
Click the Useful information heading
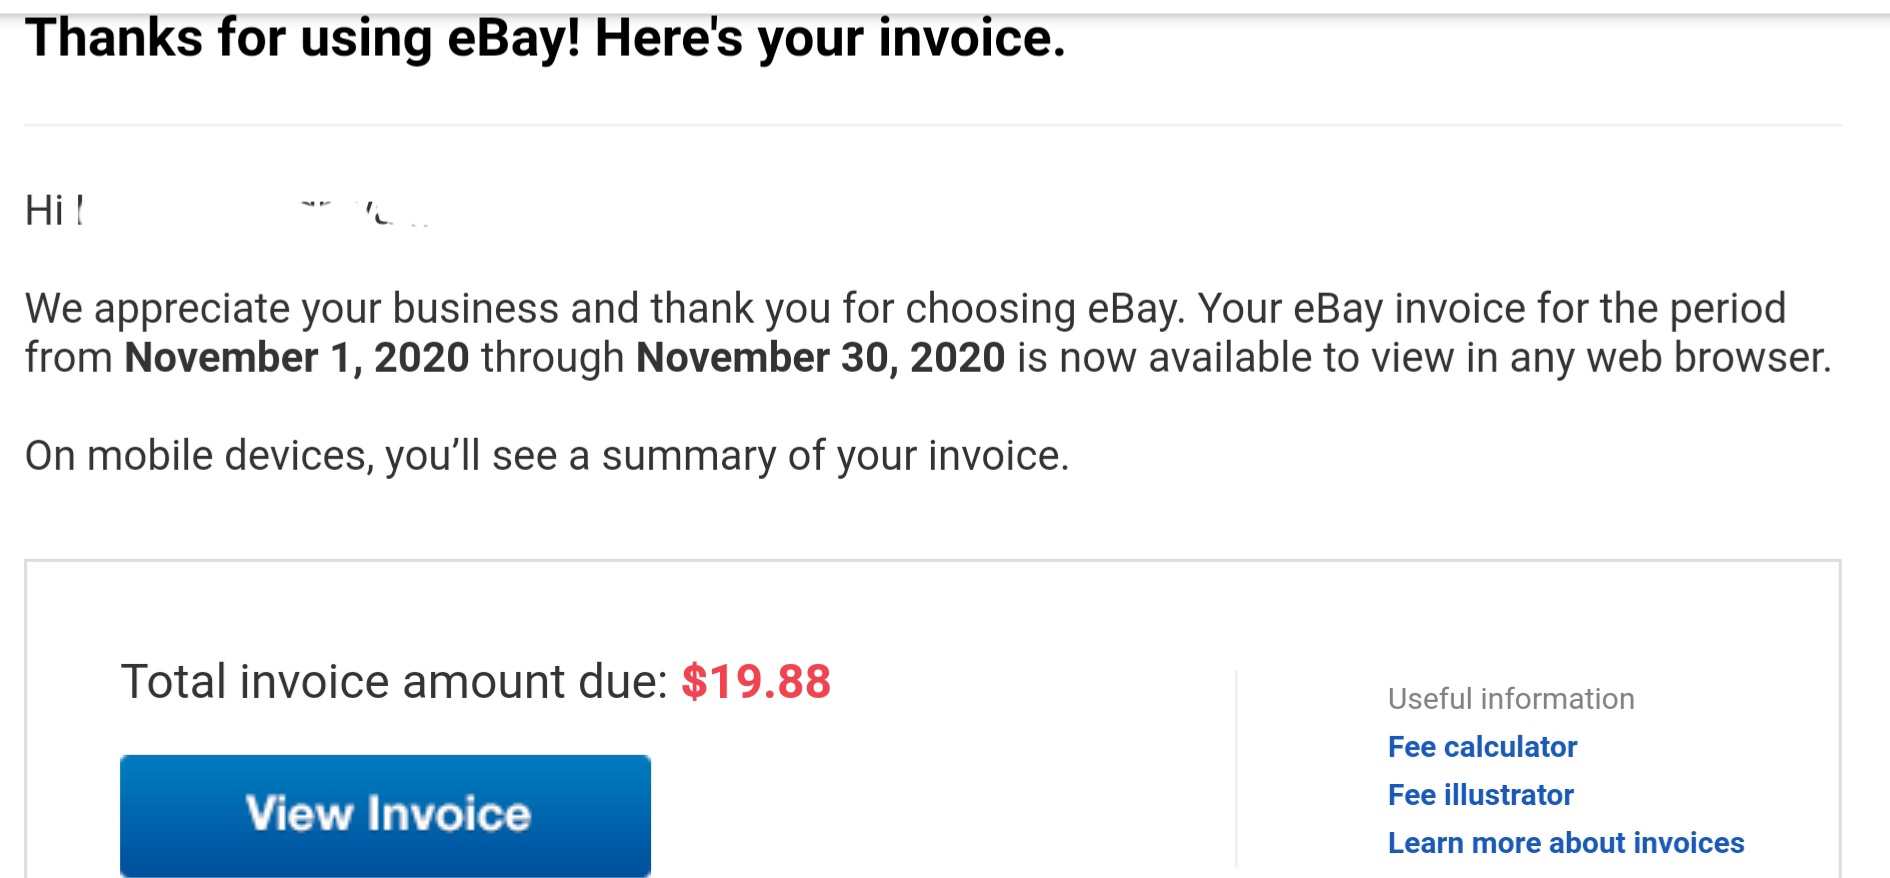pos(1510,699)
